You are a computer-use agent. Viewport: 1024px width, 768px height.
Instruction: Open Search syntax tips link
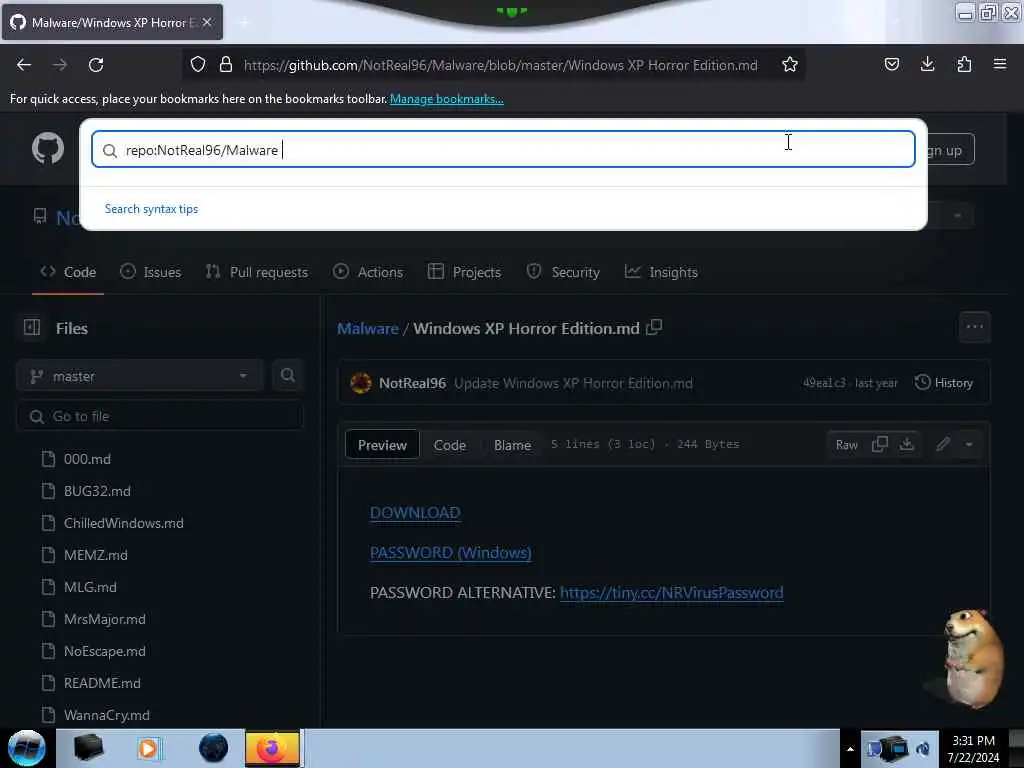(151, 209)
